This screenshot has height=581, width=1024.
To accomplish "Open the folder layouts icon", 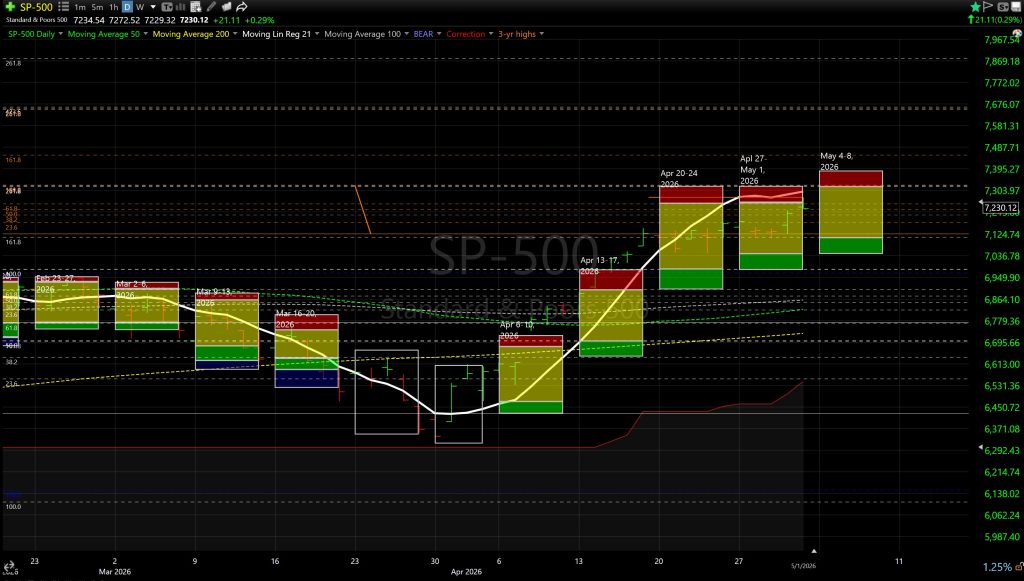I will [226, 7].
